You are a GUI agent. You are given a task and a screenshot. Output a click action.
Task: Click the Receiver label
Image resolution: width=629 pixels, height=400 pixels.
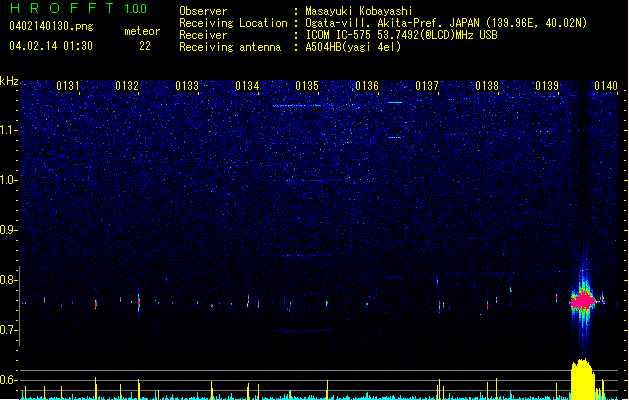pos(203,35)
